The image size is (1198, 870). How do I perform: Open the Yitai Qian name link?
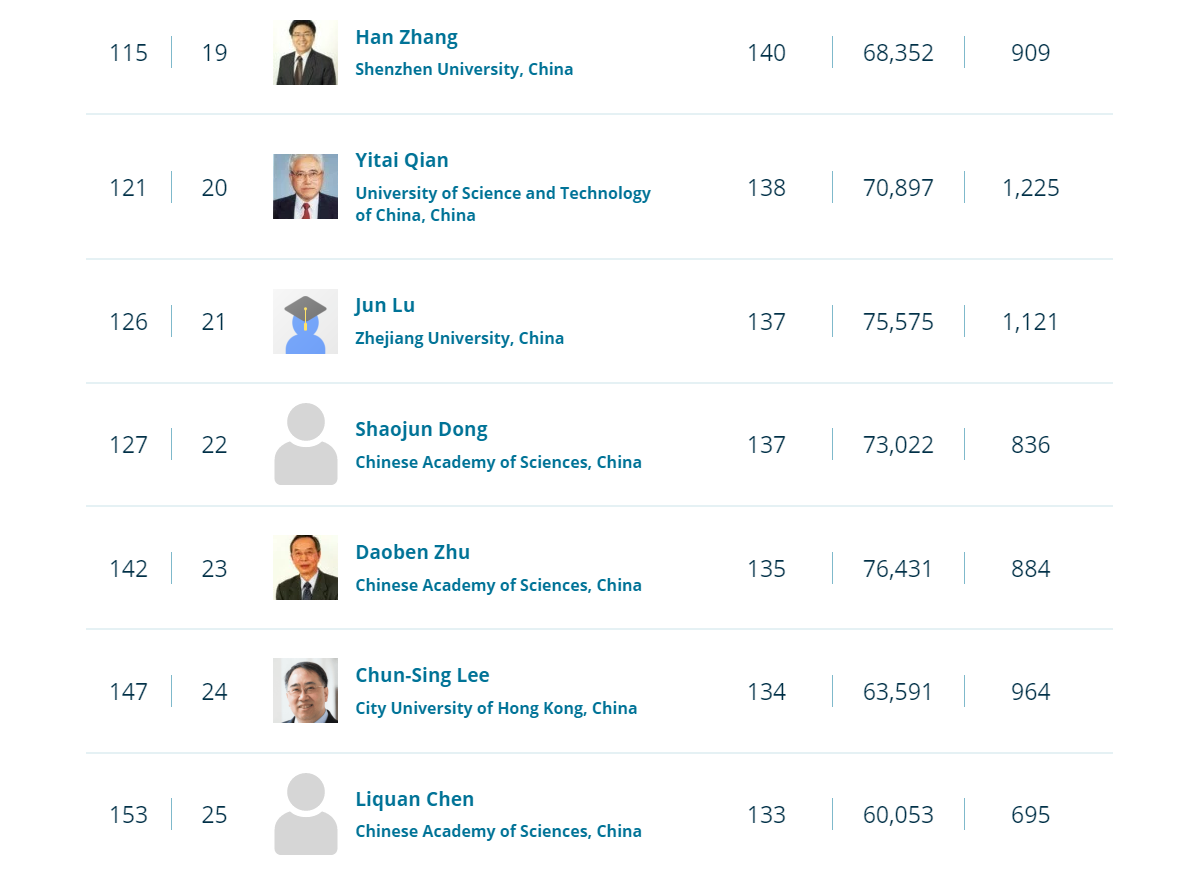[402, 160]
